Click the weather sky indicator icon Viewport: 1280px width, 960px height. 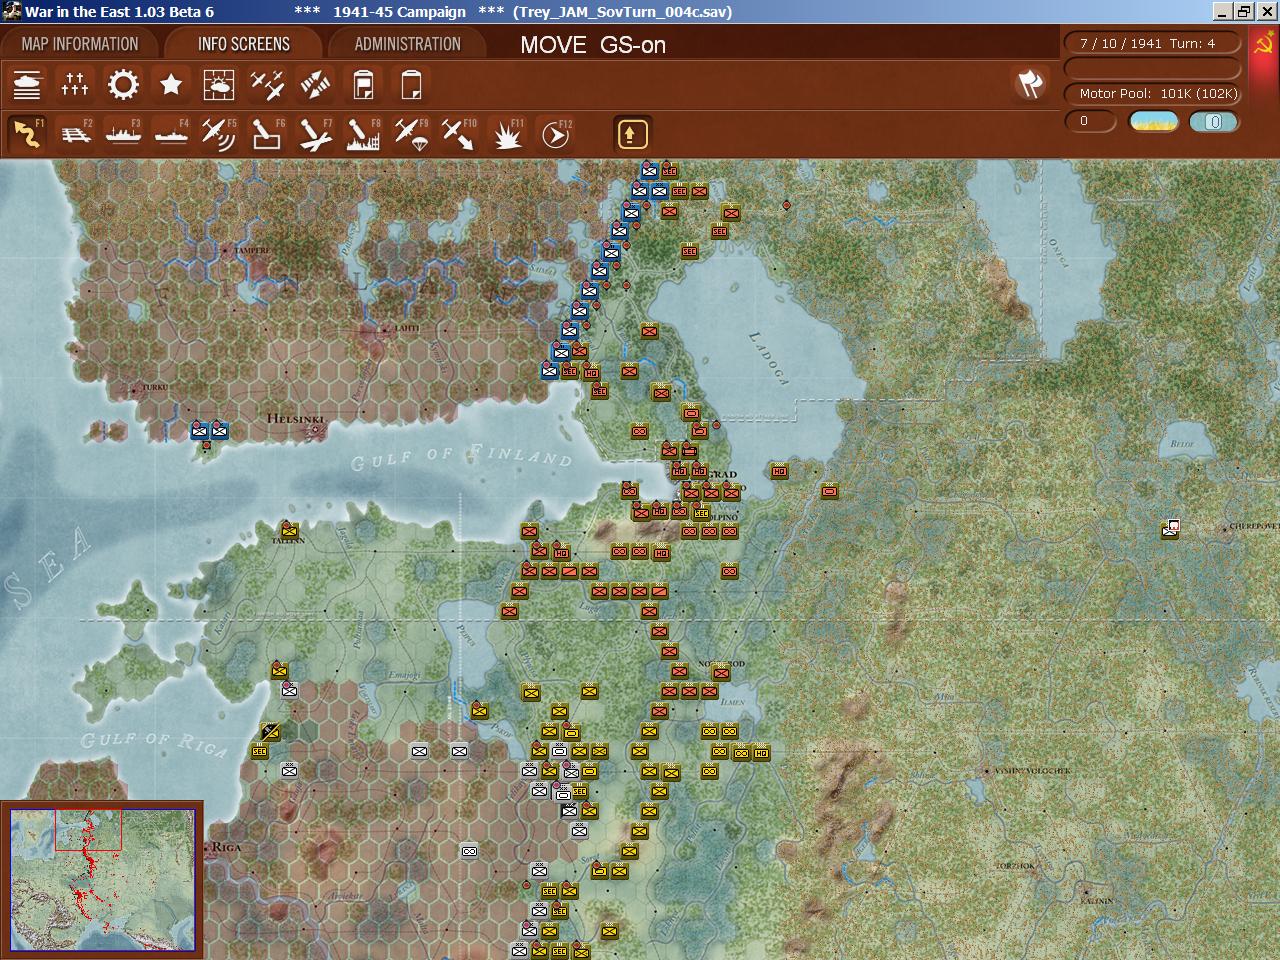(1153, 122)
